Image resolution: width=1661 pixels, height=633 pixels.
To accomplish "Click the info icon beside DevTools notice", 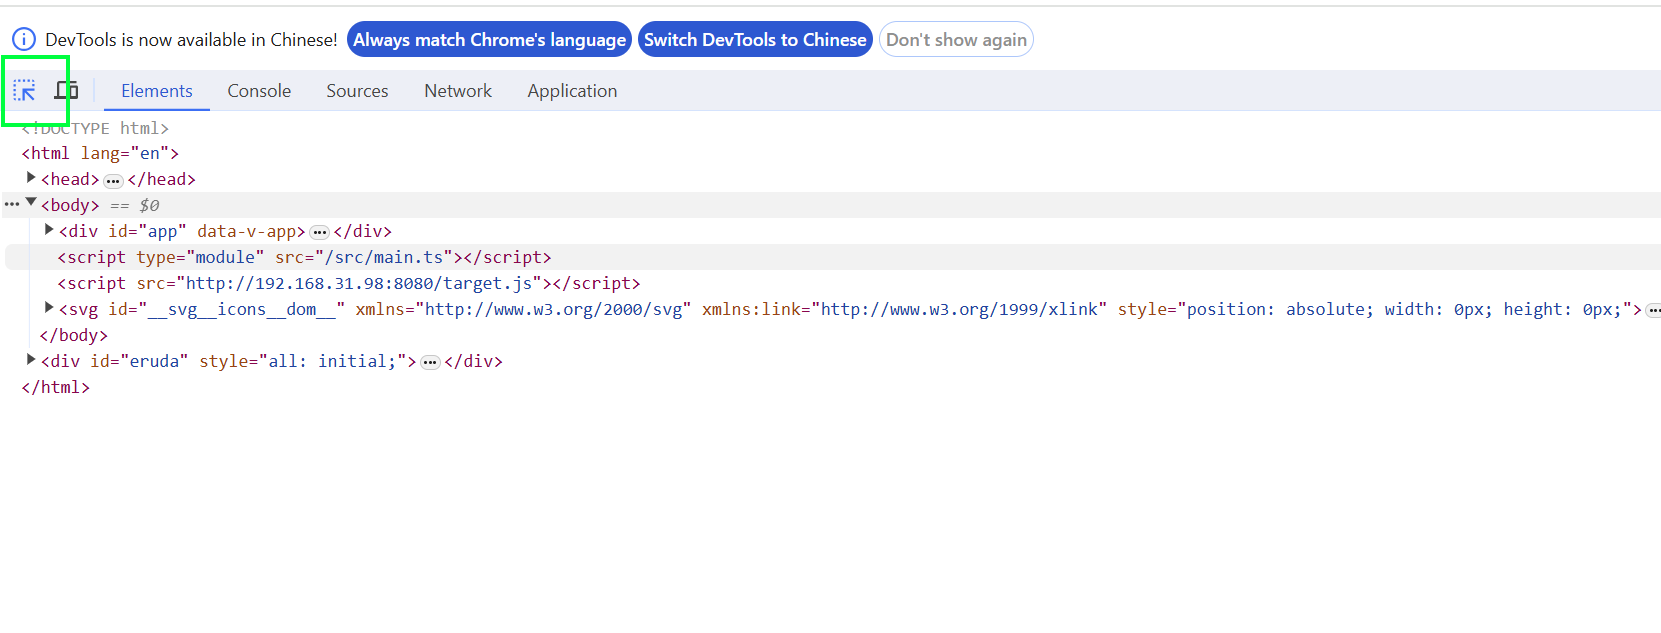I will [x=24, y=40].
